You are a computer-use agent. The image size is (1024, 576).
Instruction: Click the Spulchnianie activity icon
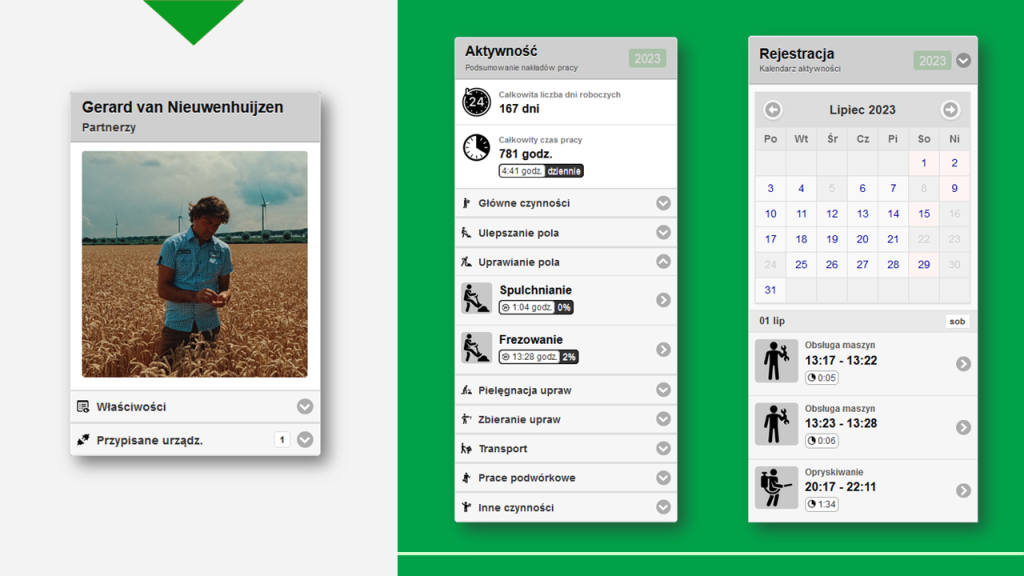[x=476, y=299]
